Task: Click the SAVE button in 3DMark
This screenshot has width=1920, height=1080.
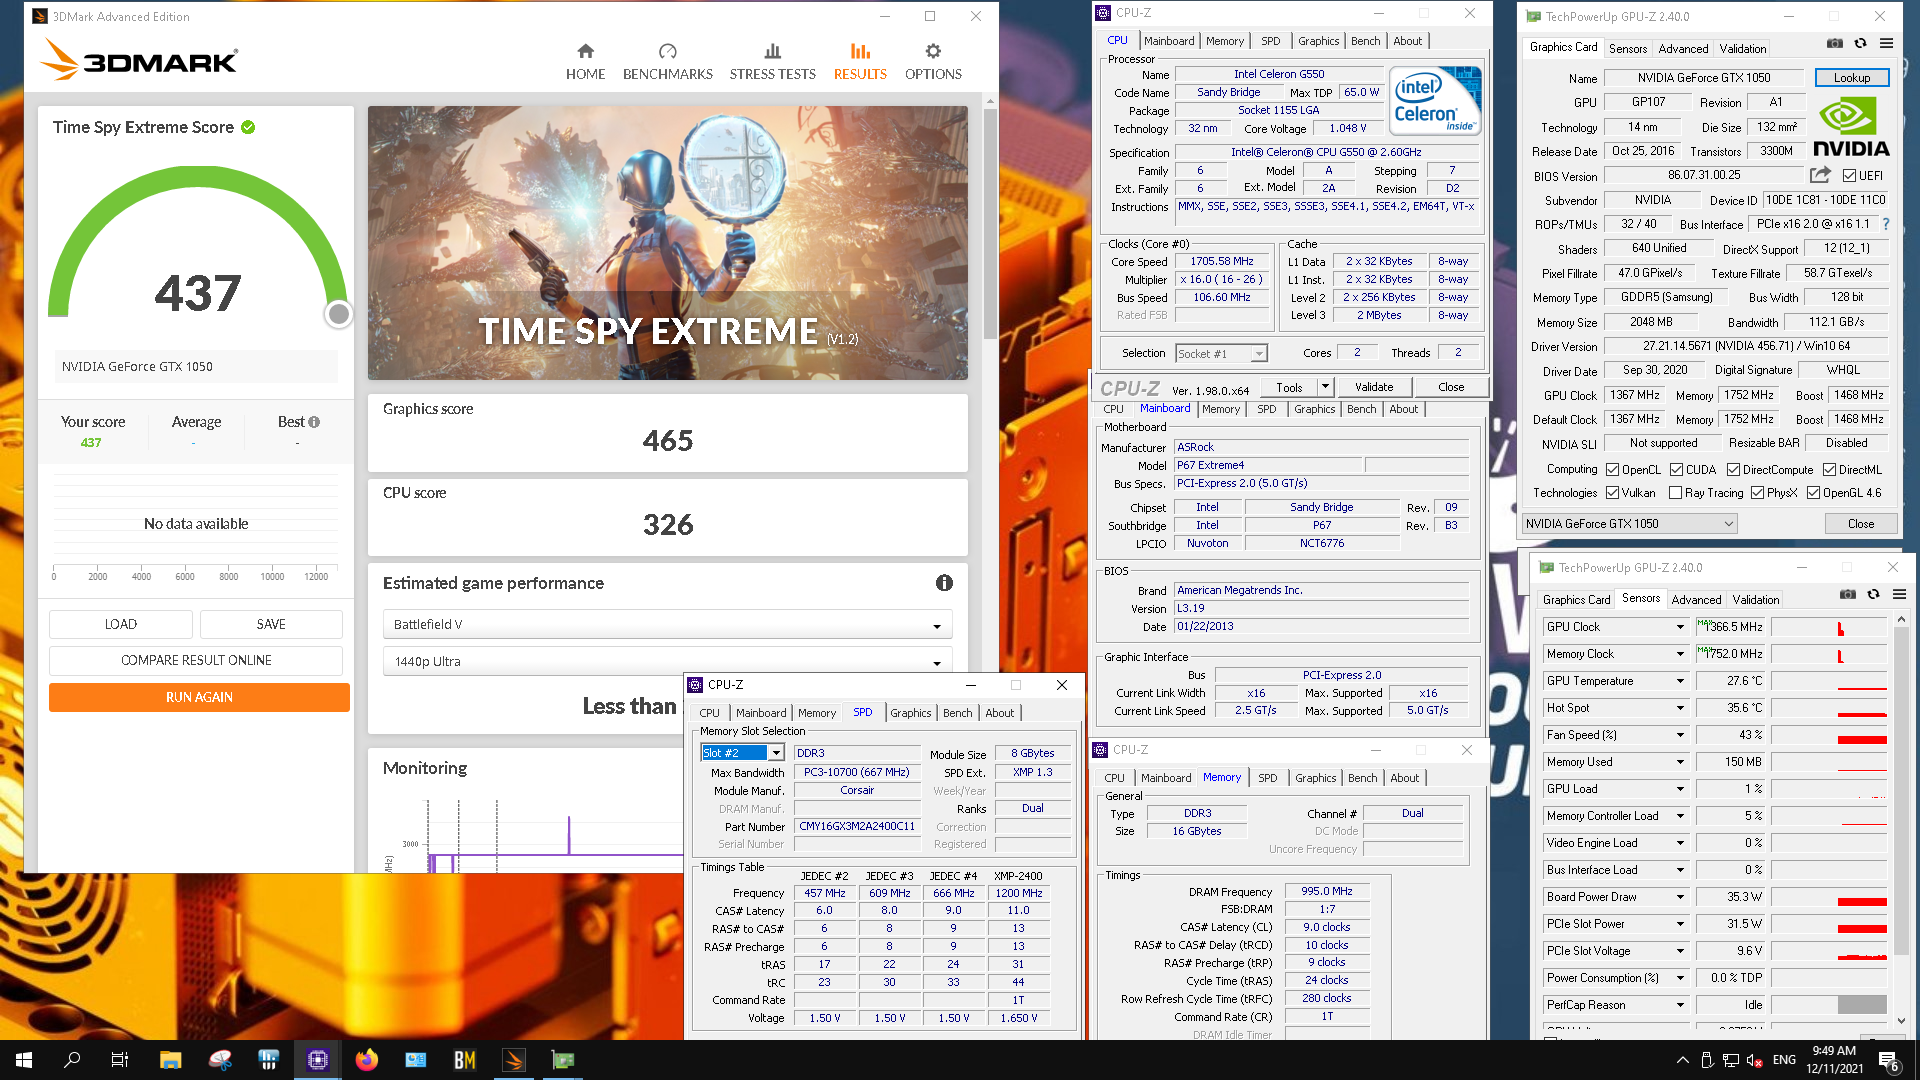Action: [x=271, y=624]
